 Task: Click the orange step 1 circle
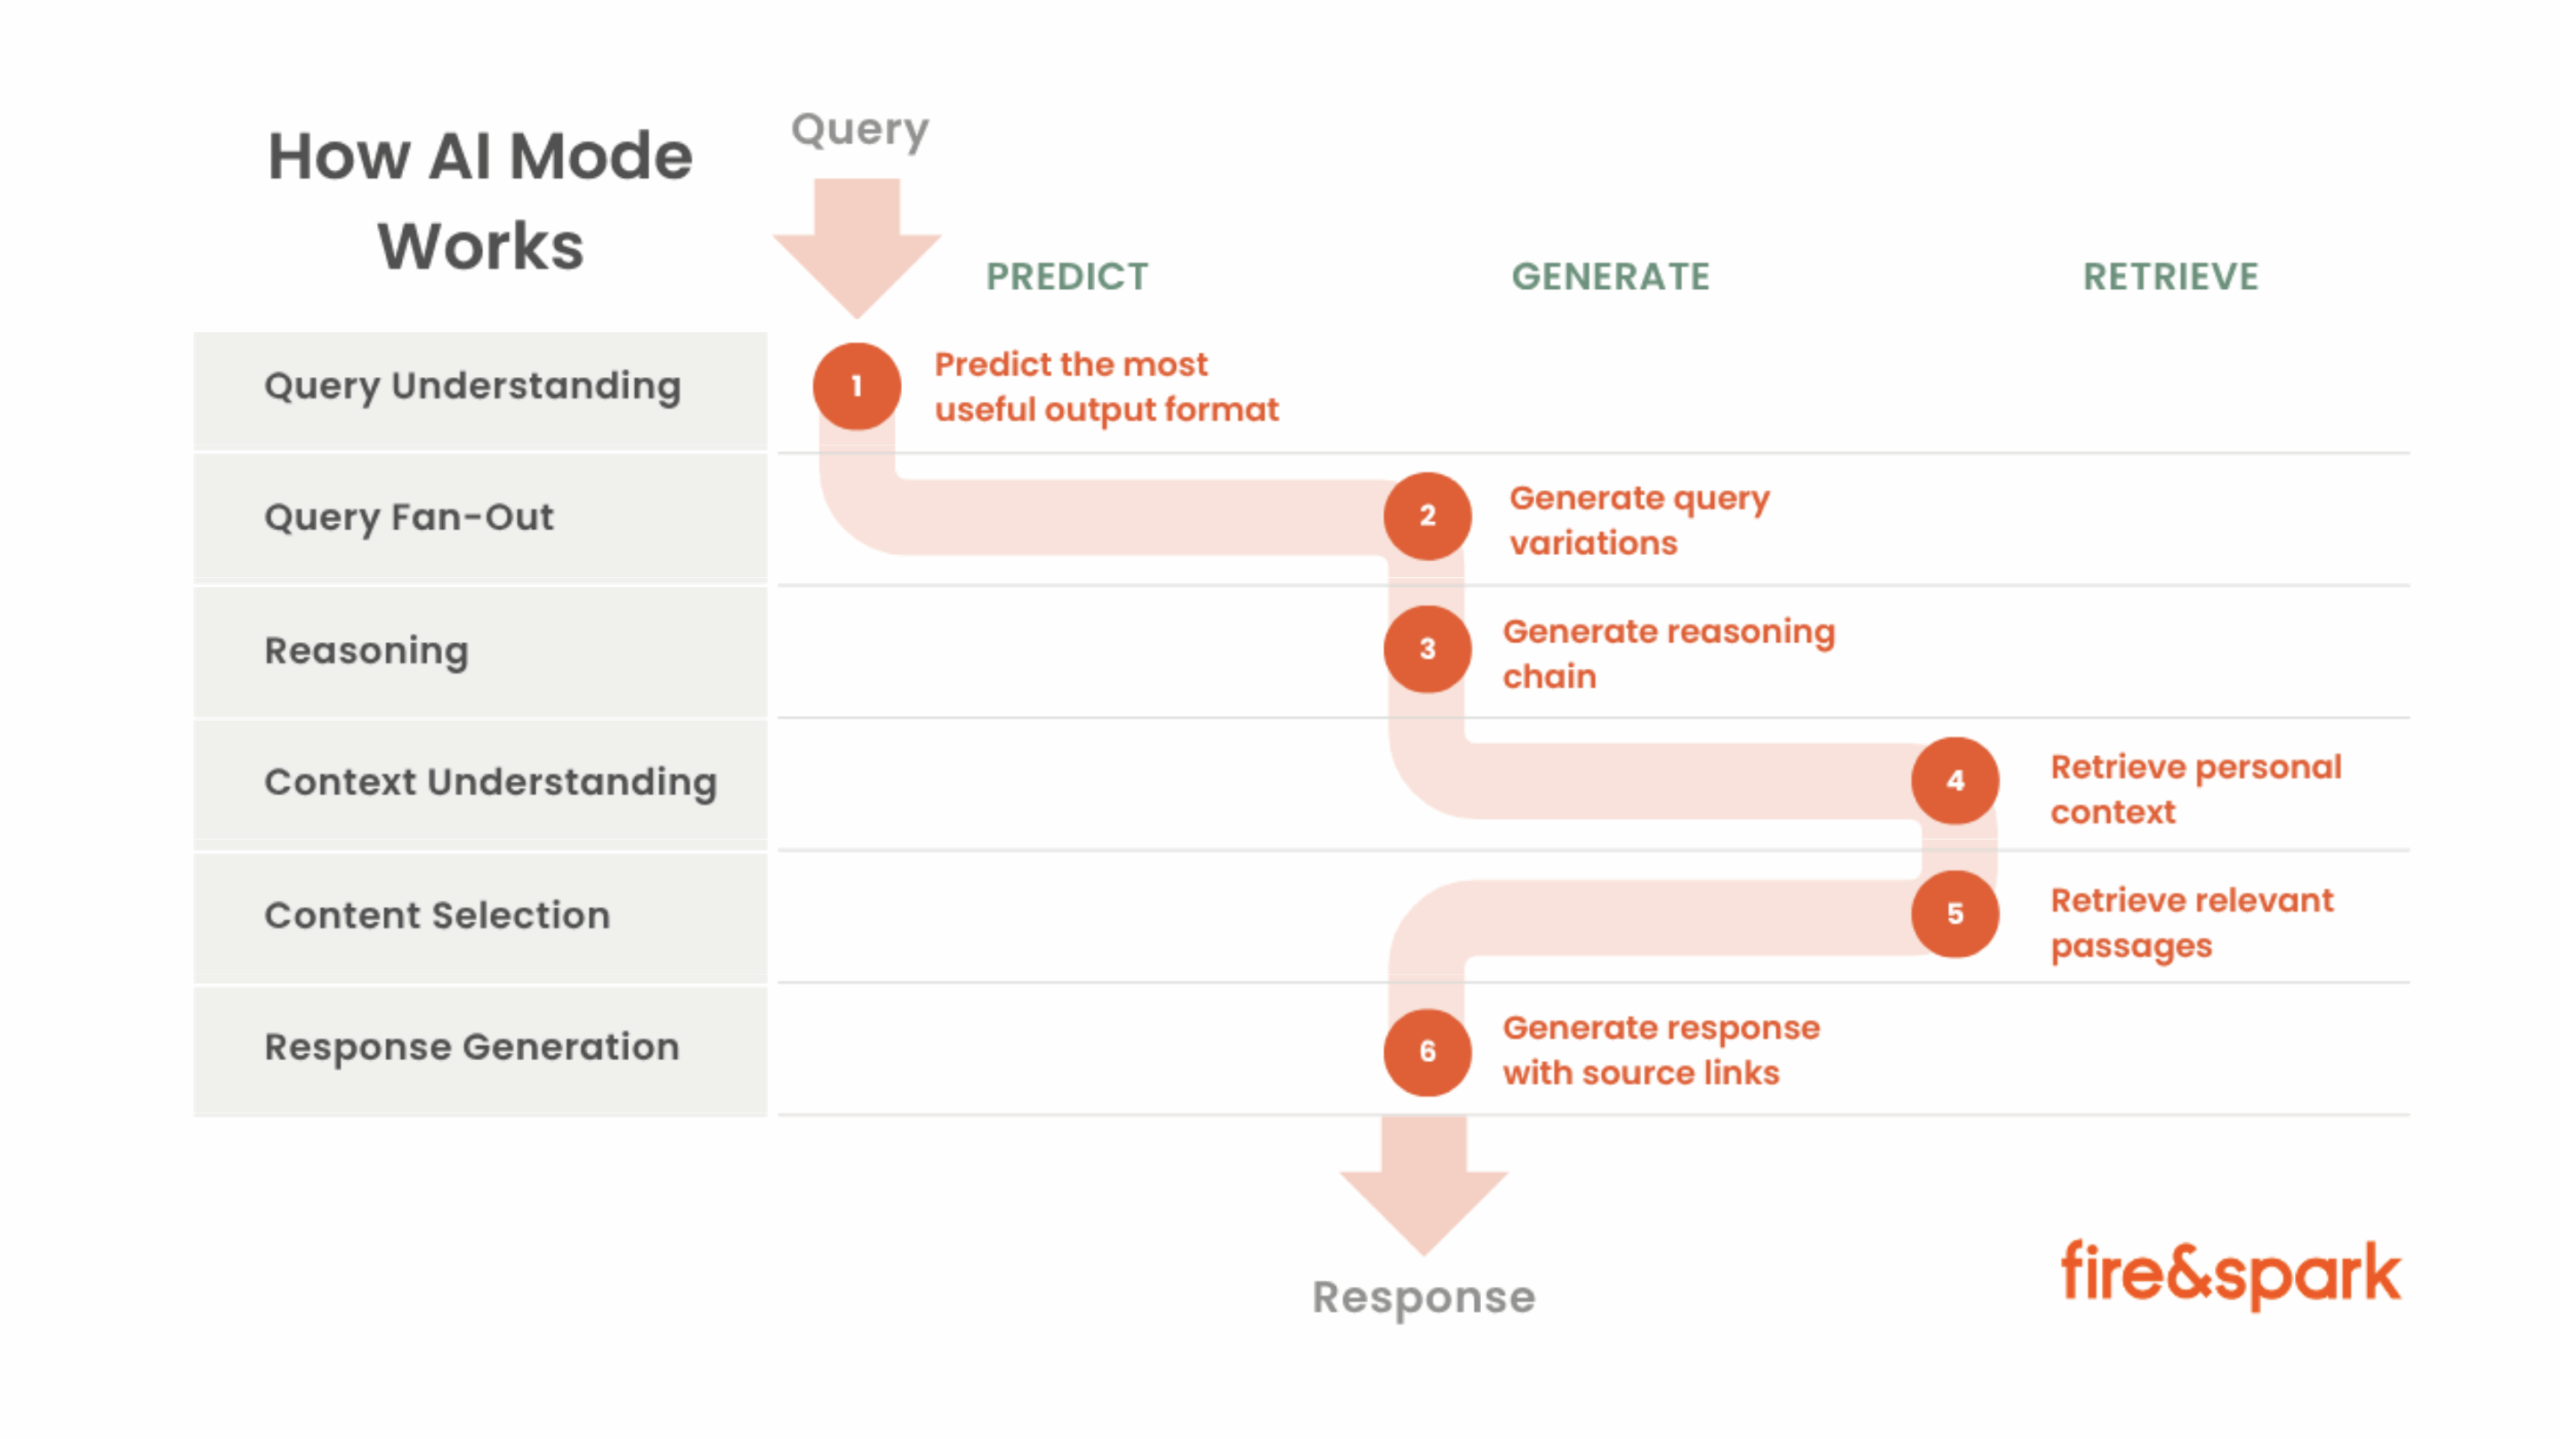click(856, 386)
